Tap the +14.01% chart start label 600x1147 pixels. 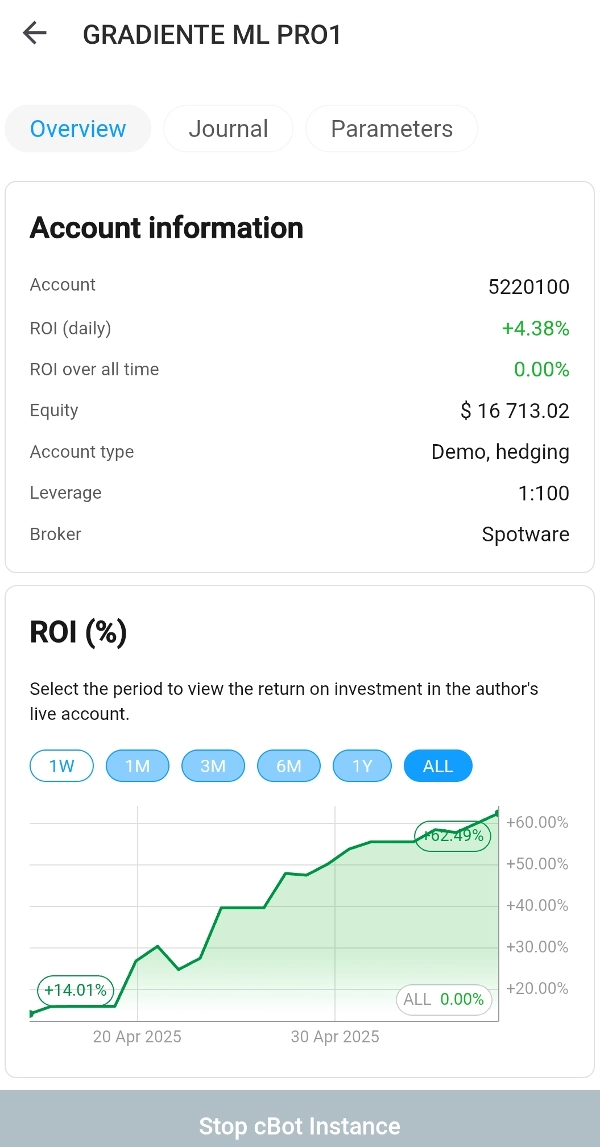point(75,991)
